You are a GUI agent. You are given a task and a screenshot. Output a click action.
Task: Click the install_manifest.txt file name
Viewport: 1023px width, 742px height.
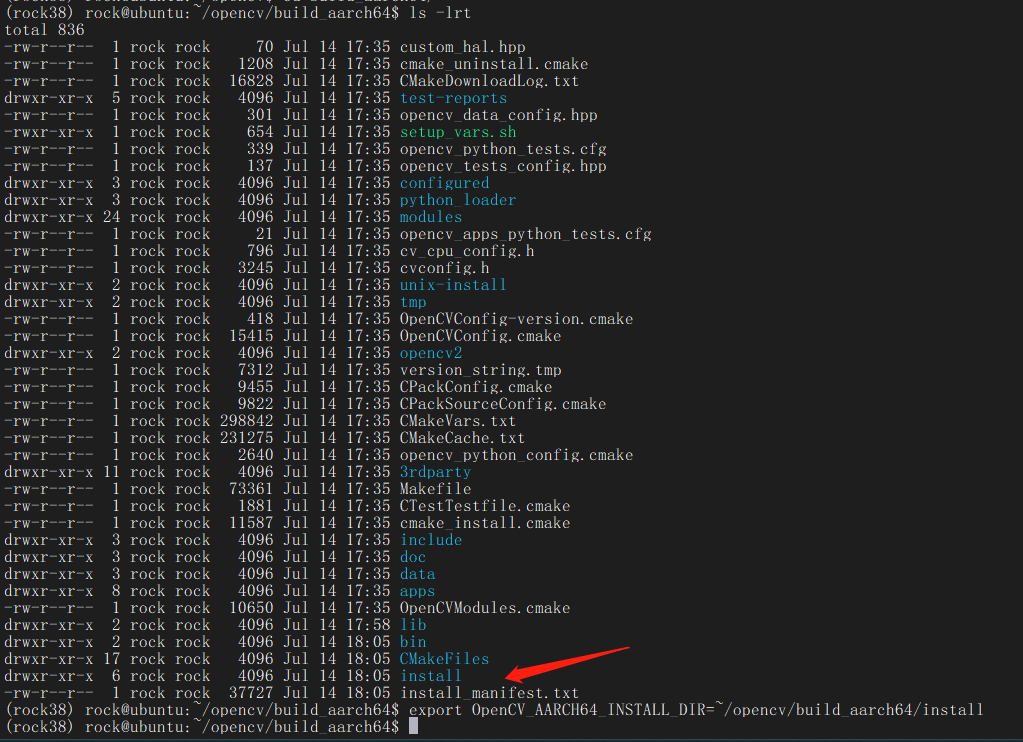[489, 692]
